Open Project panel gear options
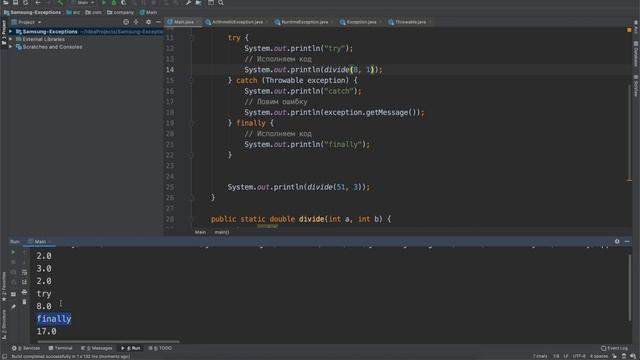Screen dimensions: 640x360 148,22
